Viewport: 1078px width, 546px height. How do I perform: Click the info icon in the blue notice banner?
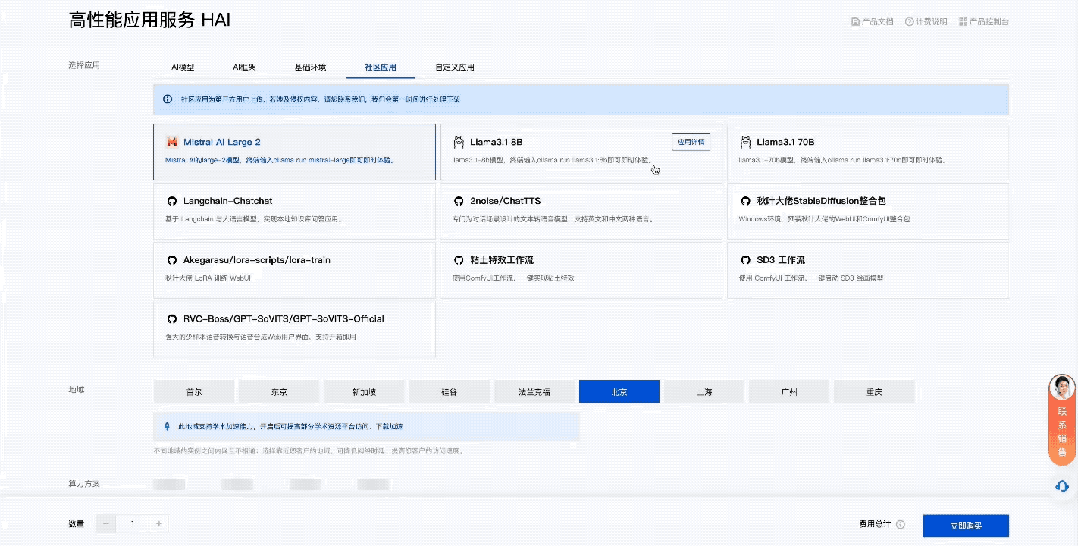tap(167, 99)
